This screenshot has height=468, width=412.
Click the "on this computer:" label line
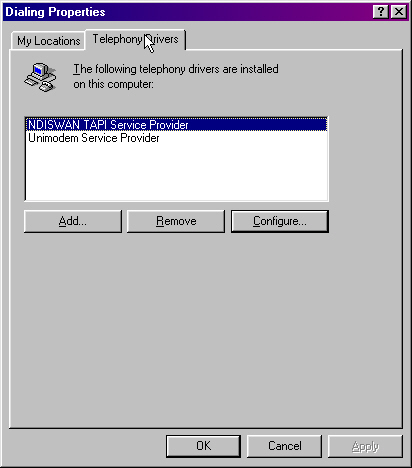[113, 84]
